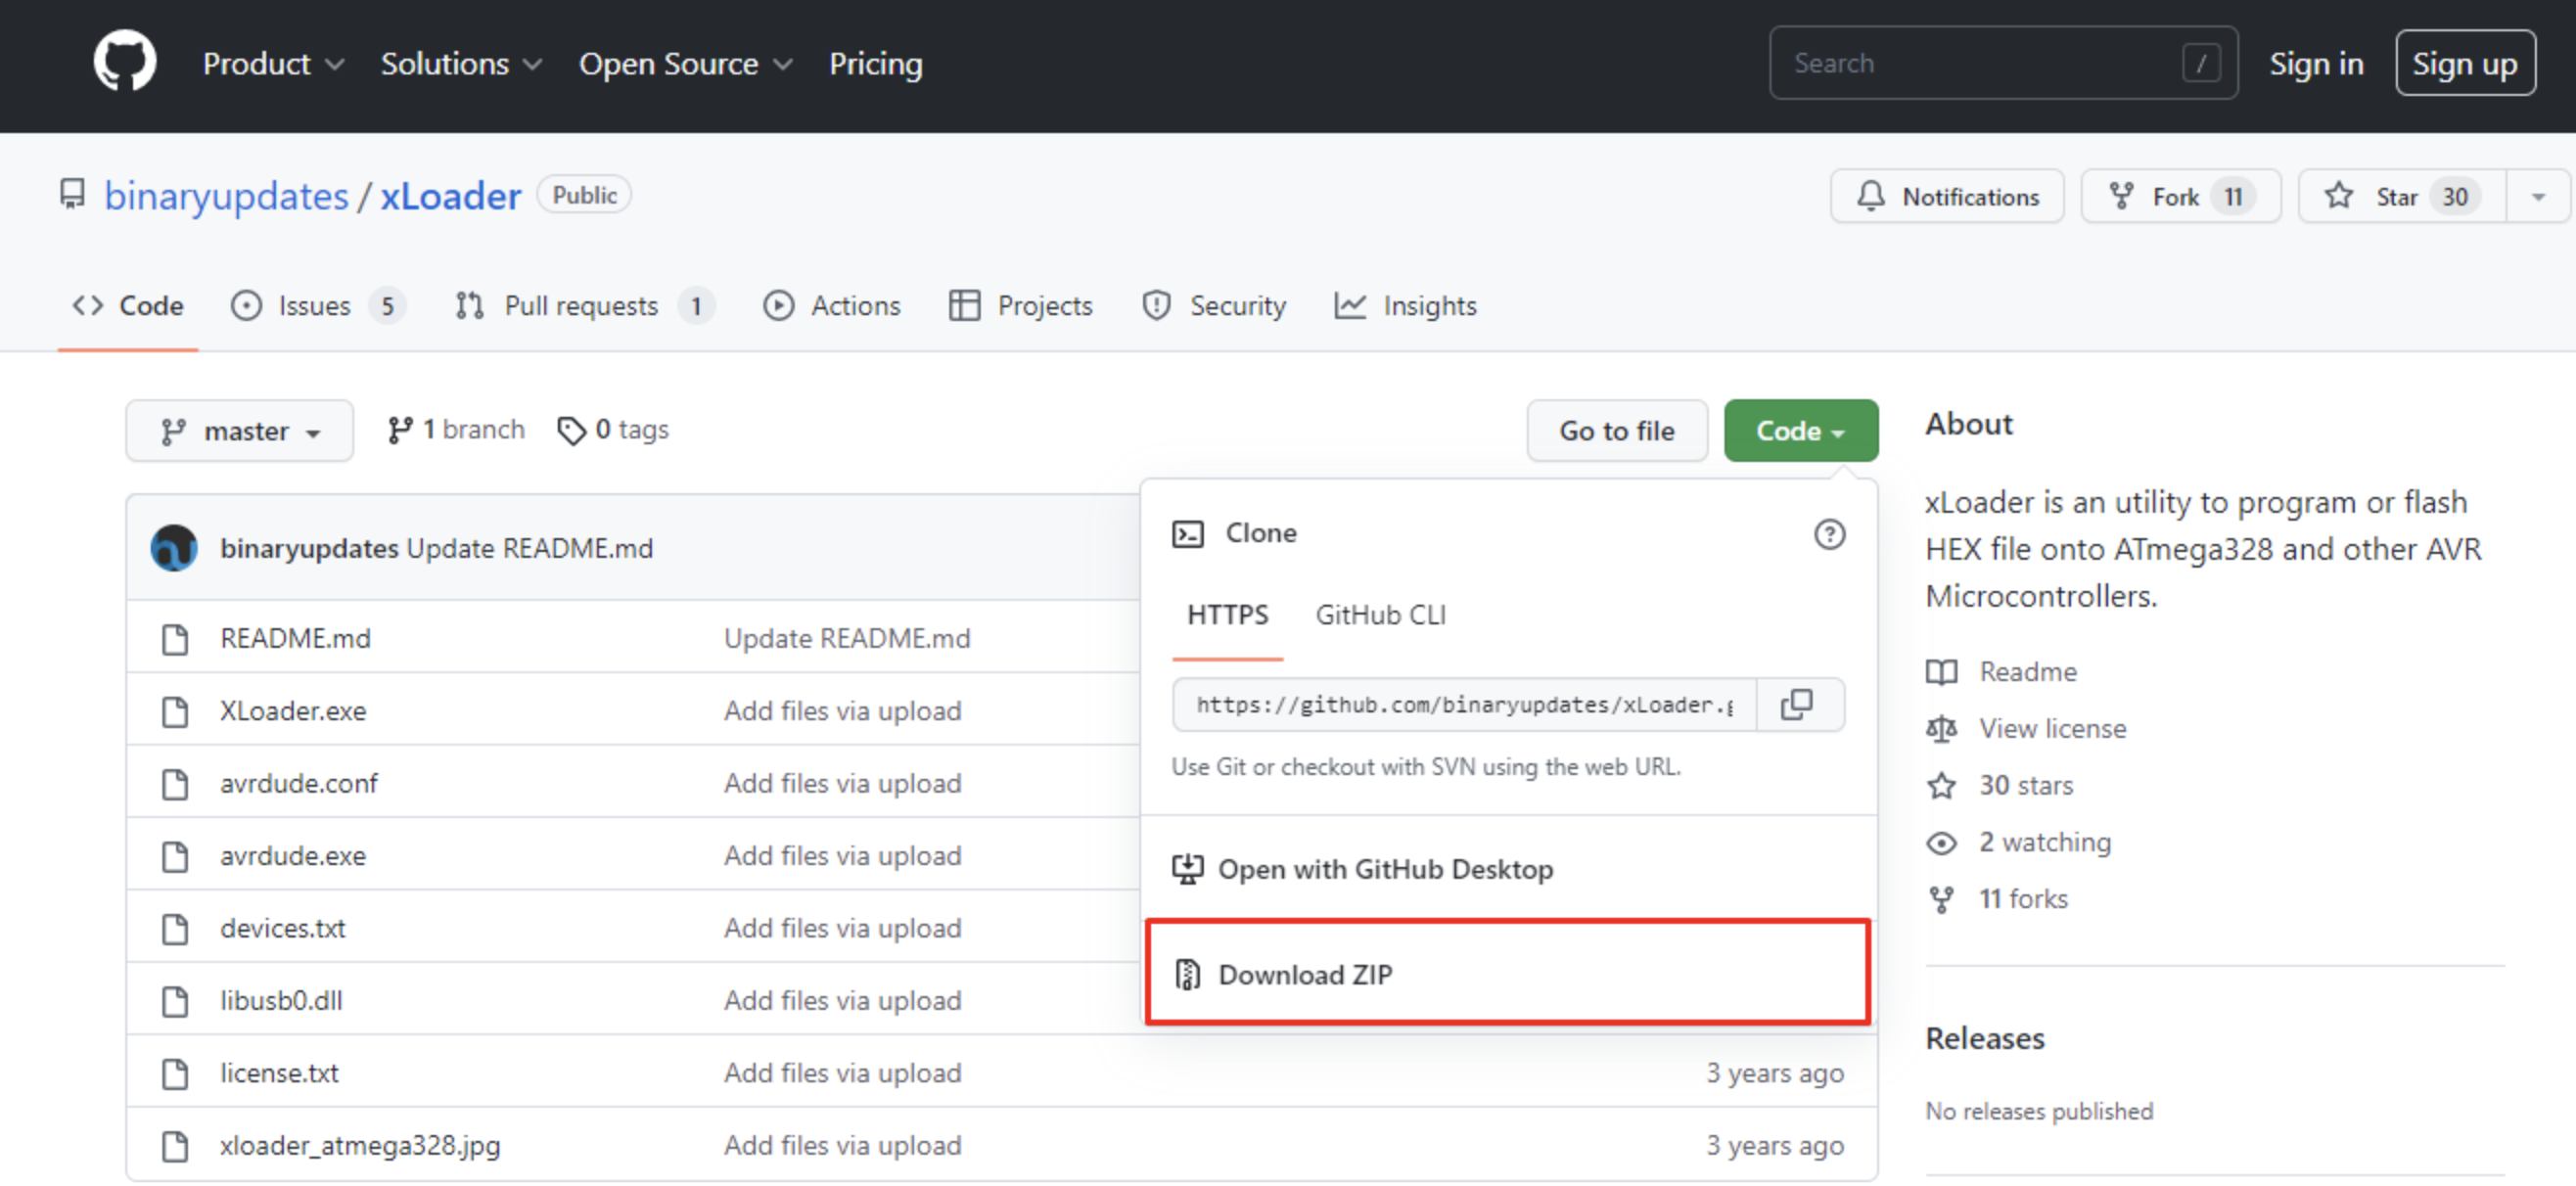This screenshot has height=1186, width=2576.
Task: Open the Insights tab
Action: (1405, 305)
